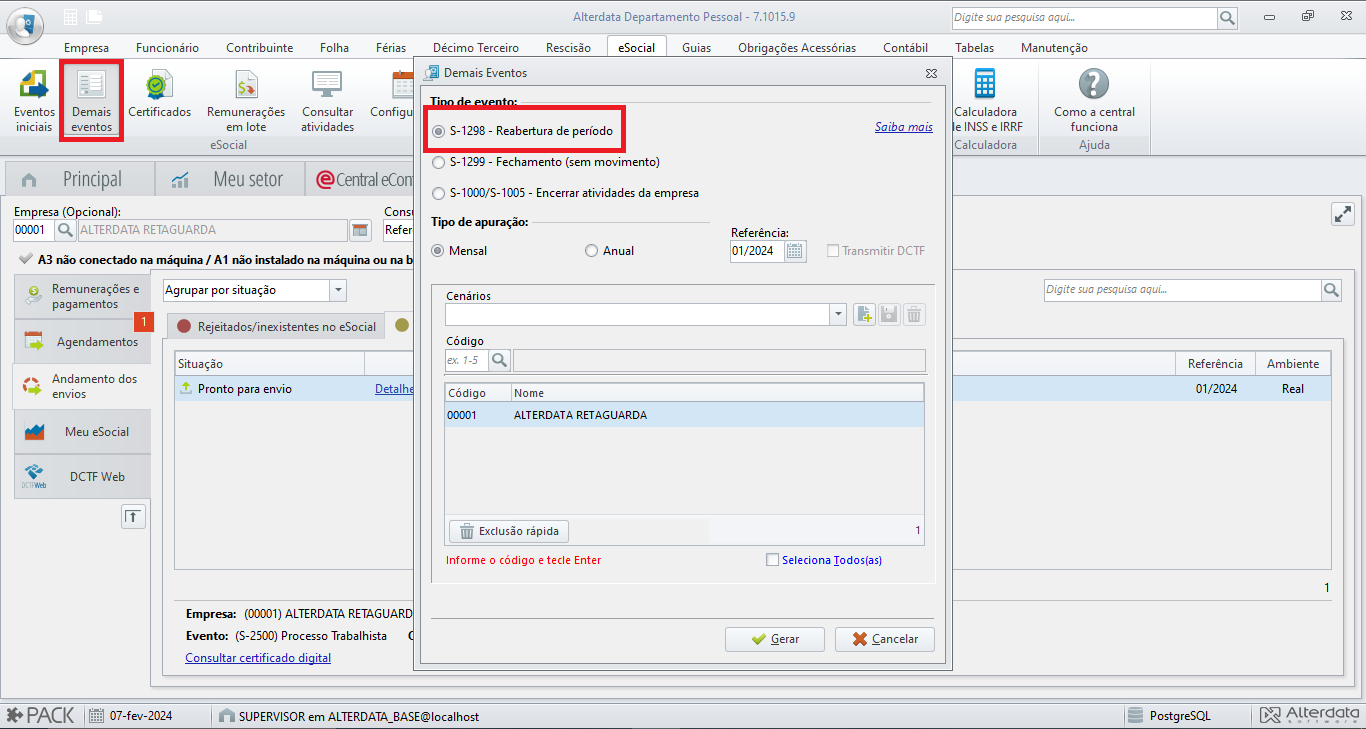Click the Ambiente column header
This screenshot has width=1366, height=729.
coord(1293,364)
